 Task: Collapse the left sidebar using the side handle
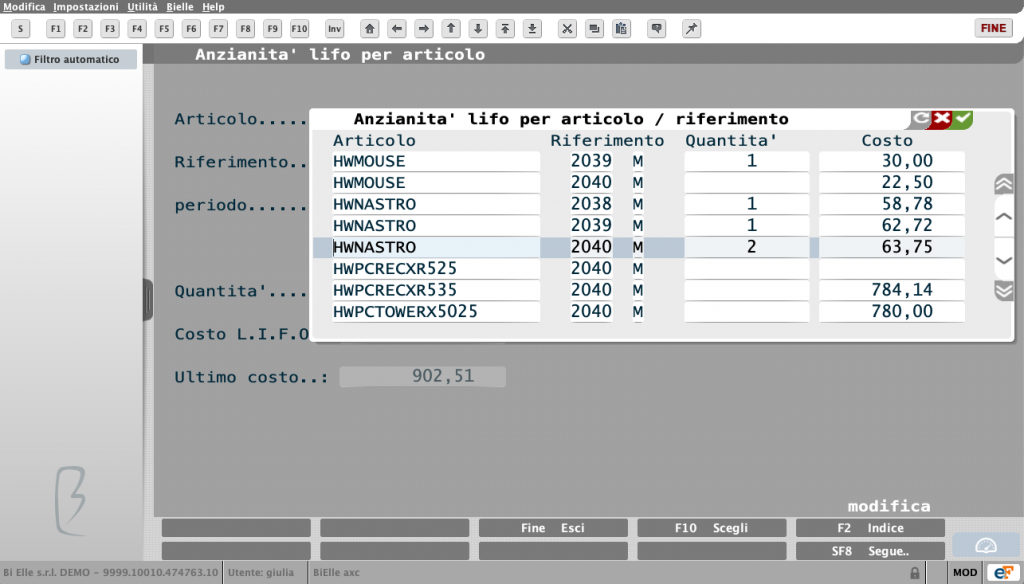[x=148, y=300]
